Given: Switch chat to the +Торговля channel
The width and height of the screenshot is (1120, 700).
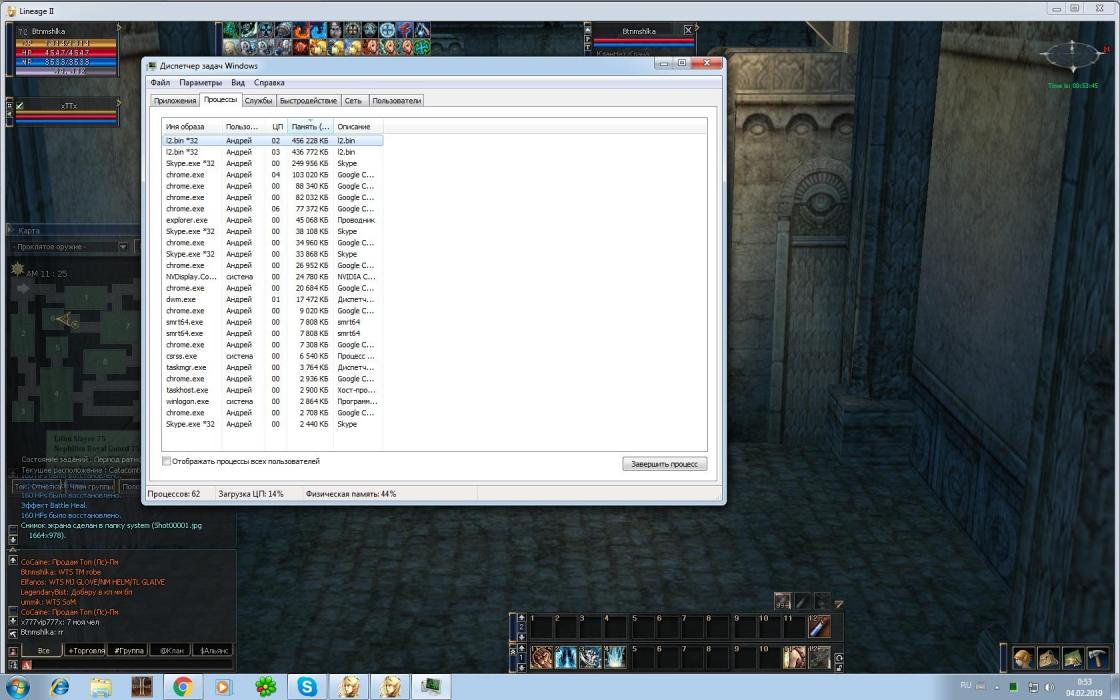Looking at the screenshot, I should pyautogui.click(x=86, y=650).
